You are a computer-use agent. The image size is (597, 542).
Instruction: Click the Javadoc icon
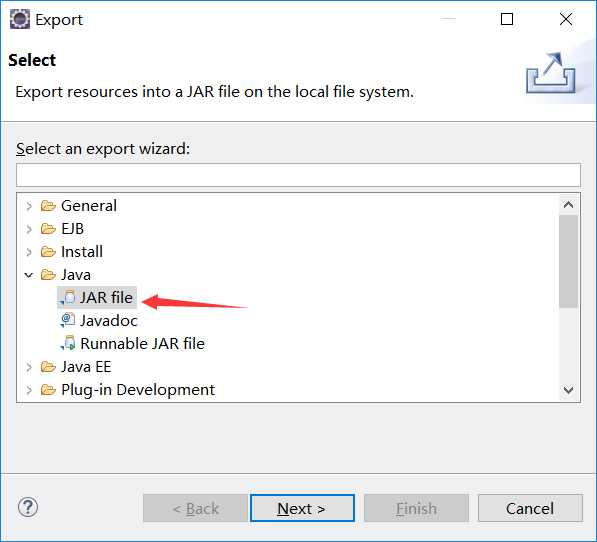click(68, 320)
